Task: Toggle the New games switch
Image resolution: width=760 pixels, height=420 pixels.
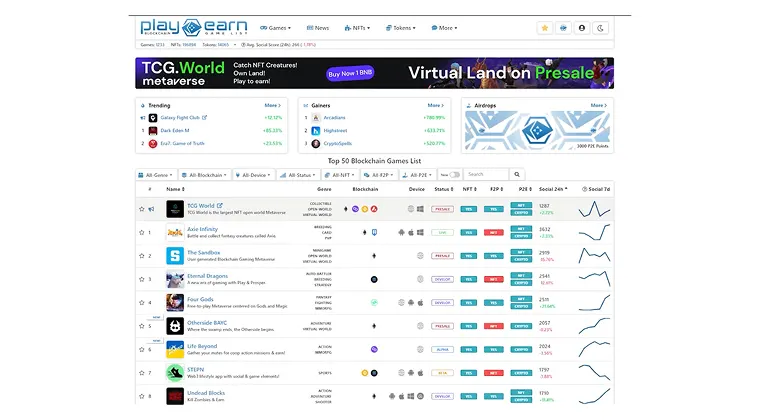Action: 454,174
